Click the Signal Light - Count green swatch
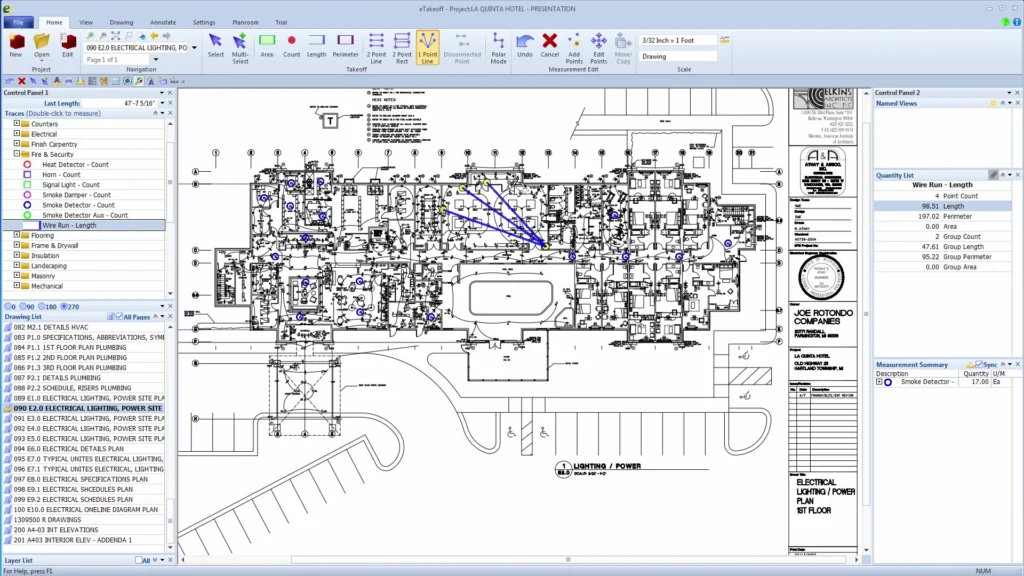This screenshot has height=576, width=1024. [27, 185]
